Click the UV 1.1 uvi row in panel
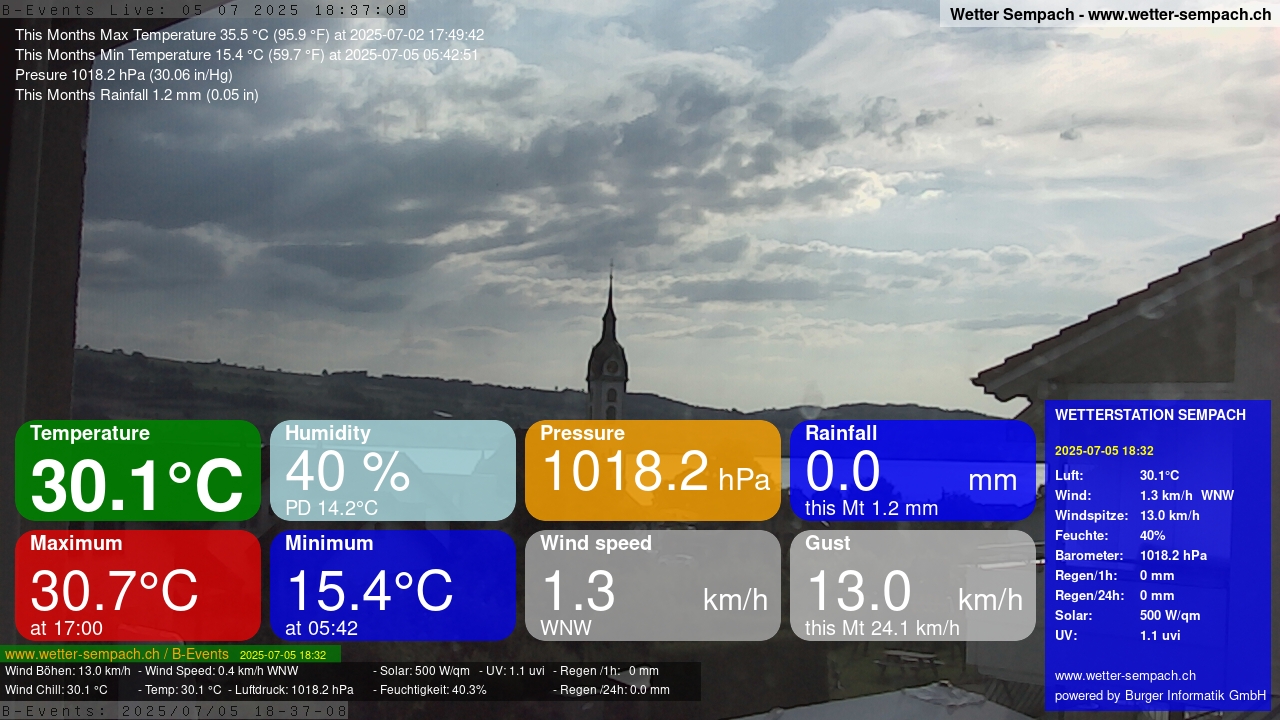Screen dimensions: 1280x720 1118,635
